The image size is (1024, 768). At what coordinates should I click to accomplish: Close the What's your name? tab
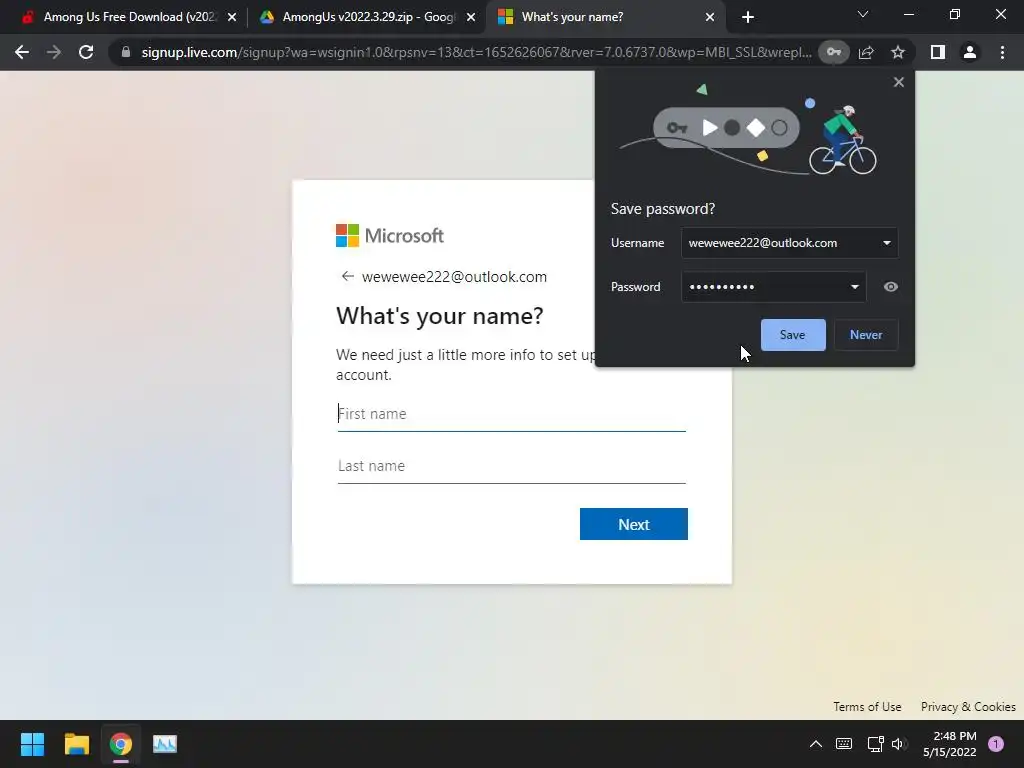click(x=710, y=17)
